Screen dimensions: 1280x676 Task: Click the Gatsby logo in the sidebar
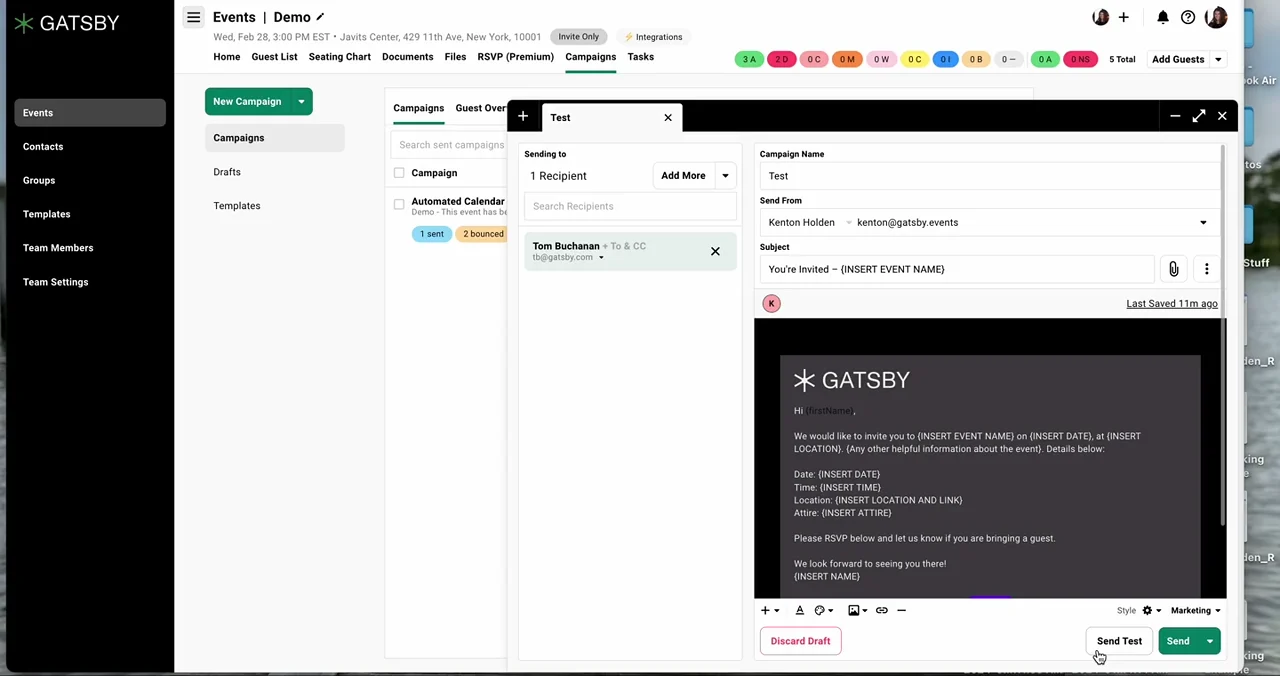[x=67, y=23]
